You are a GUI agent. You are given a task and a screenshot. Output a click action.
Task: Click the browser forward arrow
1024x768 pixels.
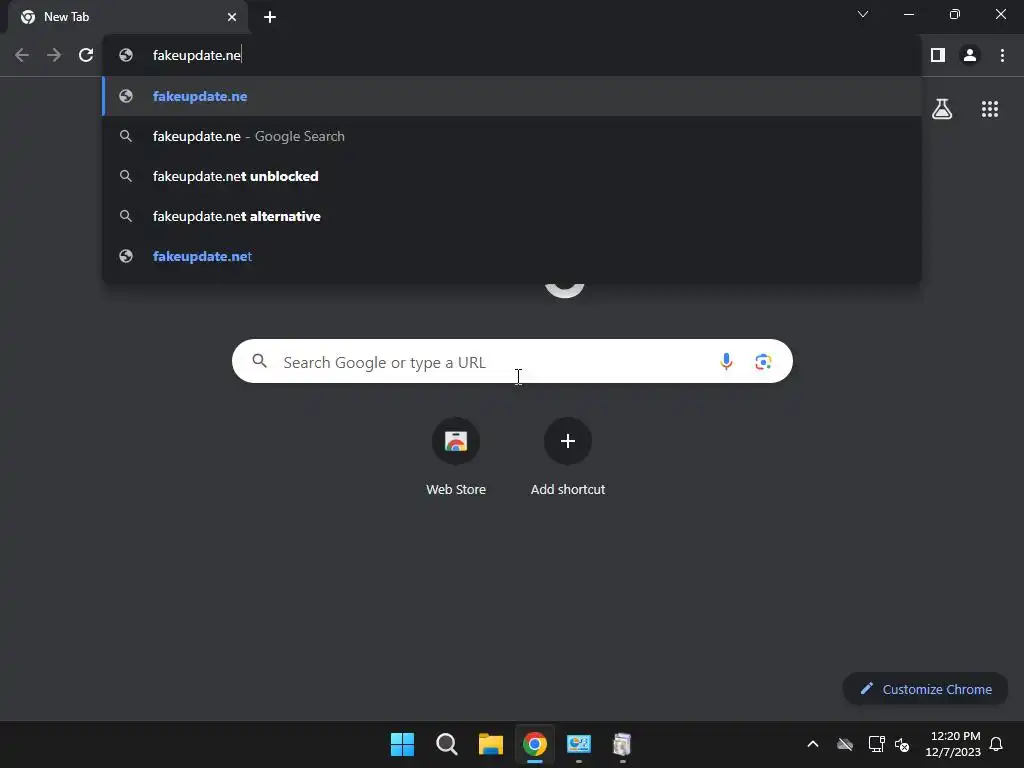(54, 56)
